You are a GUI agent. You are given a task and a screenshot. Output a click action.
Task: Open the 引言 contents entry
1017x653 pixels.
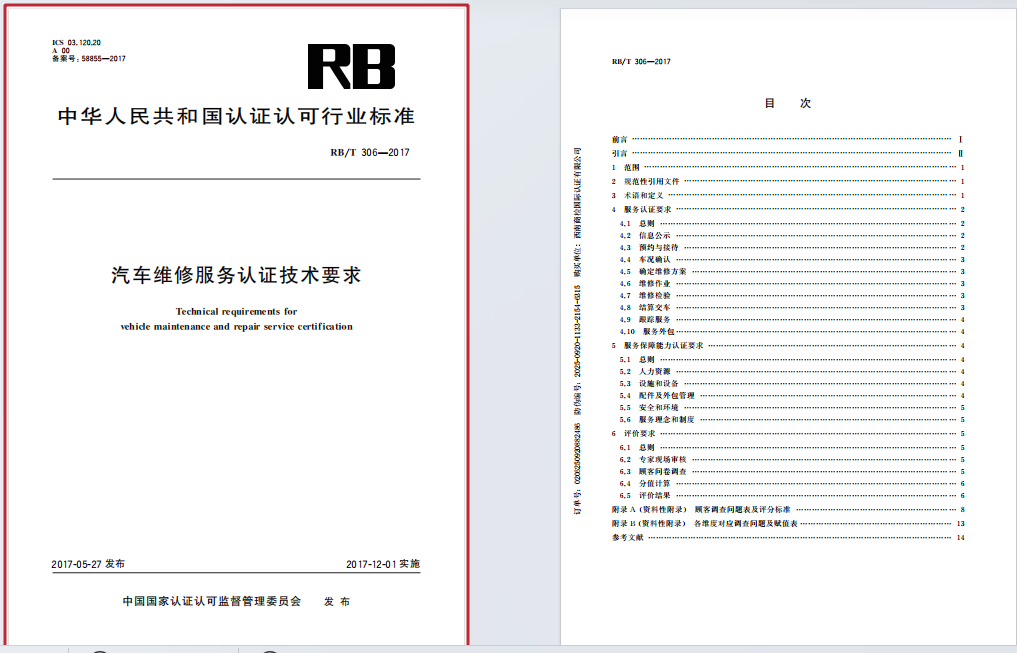pos(787,154)
